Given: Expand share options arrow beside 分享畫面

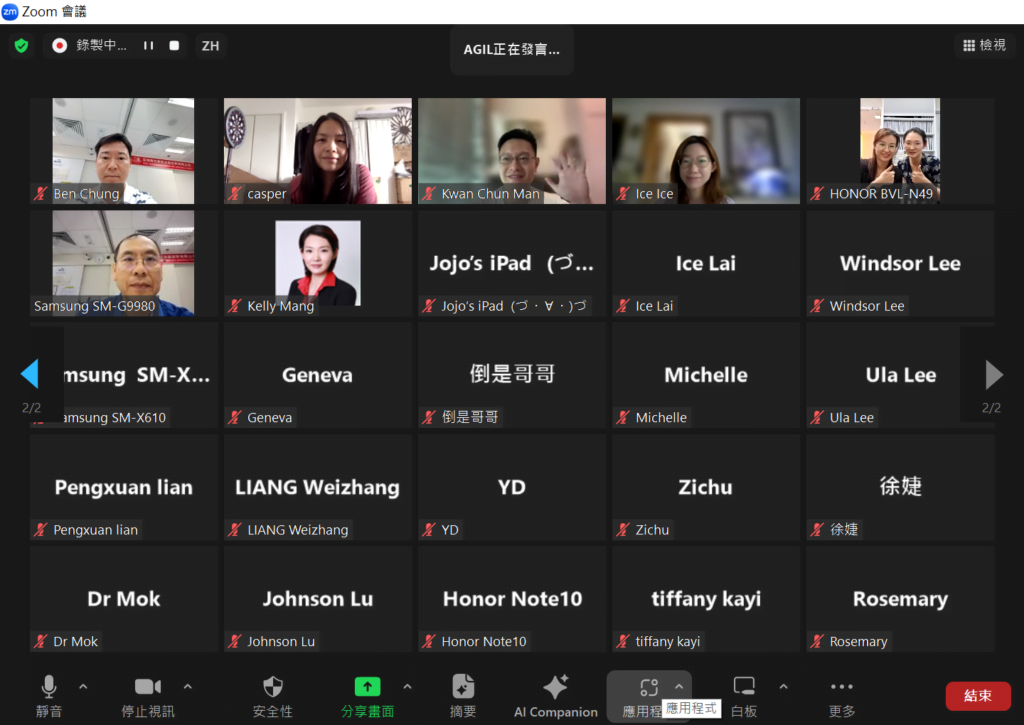Looking at the screenshot, I should click(x=407, y=687).
